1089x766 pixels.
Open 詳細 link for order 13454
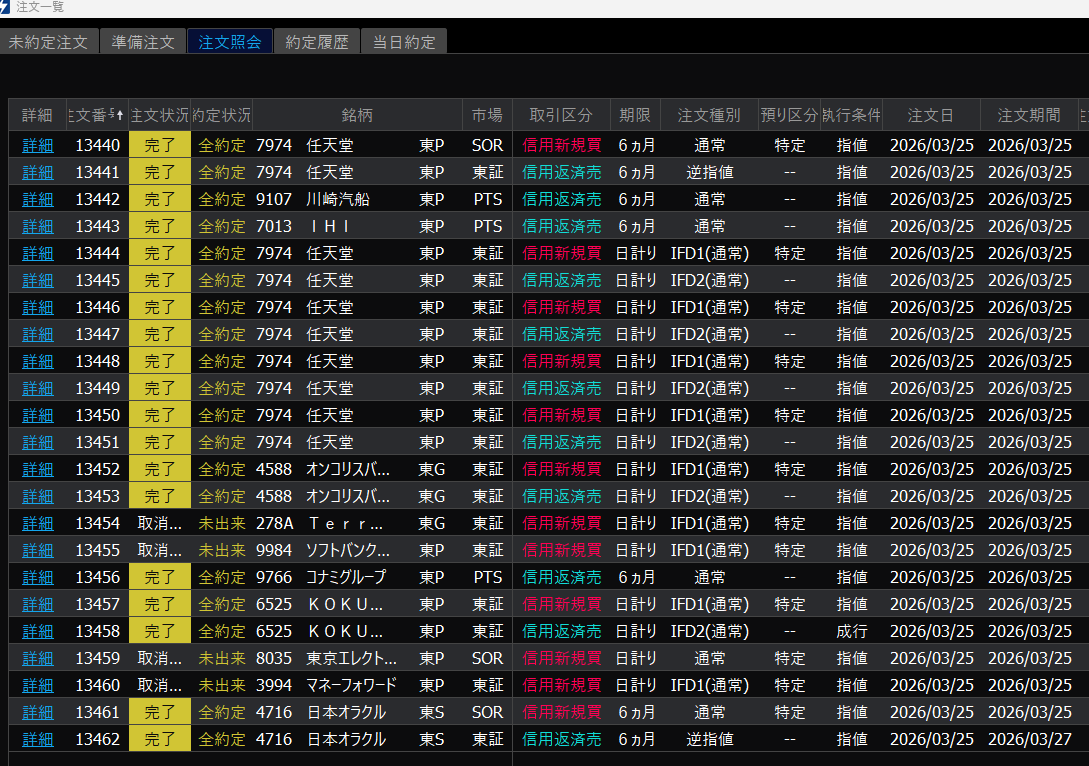coord(38,523)
